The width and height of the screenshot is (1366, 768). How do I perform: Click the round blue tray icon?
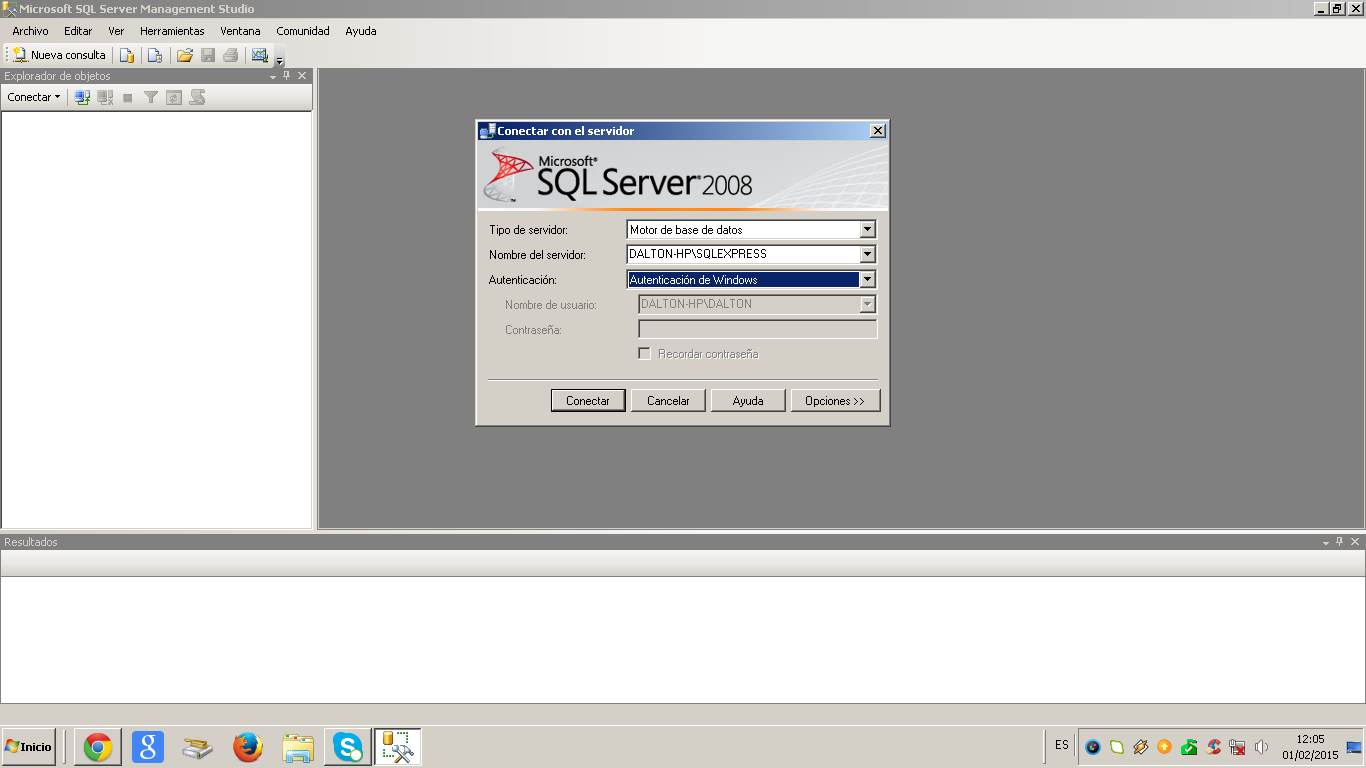pyautogui.click(x=1093, y=747)
